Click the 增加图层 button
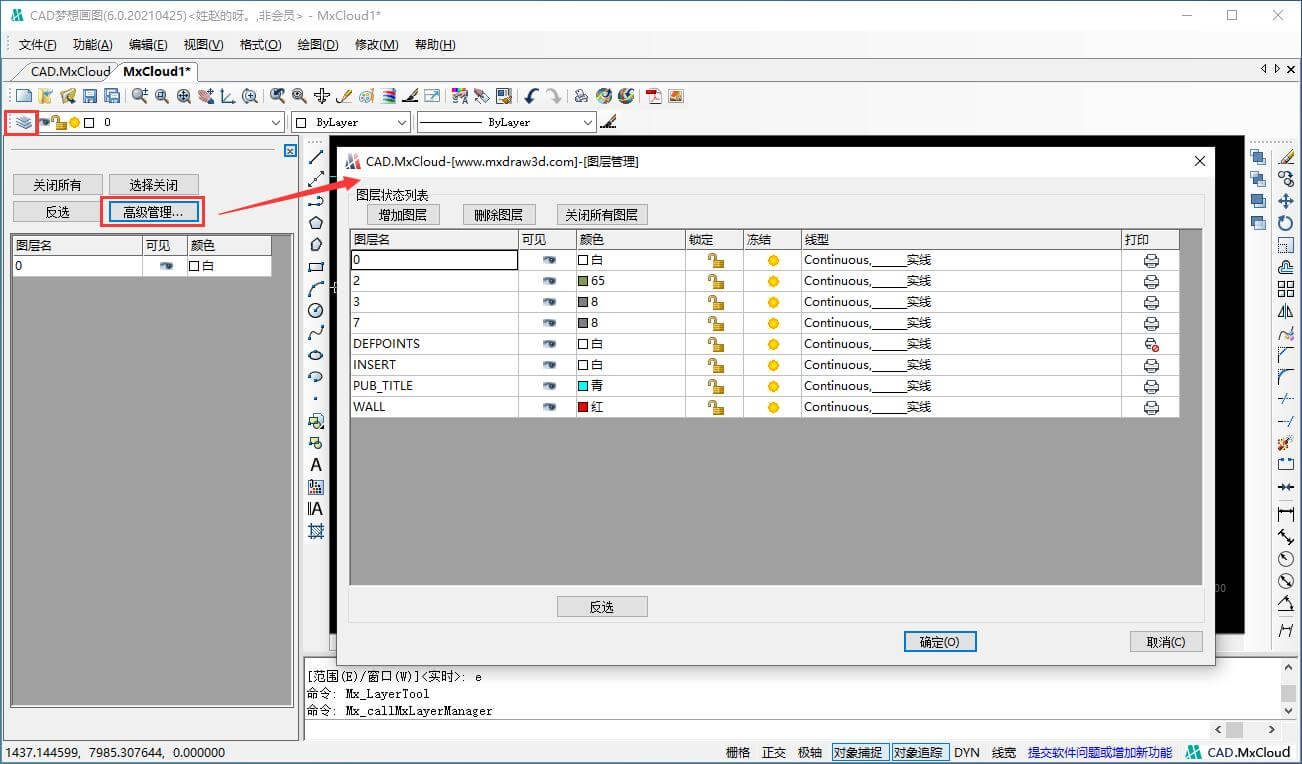 [403, 215]
